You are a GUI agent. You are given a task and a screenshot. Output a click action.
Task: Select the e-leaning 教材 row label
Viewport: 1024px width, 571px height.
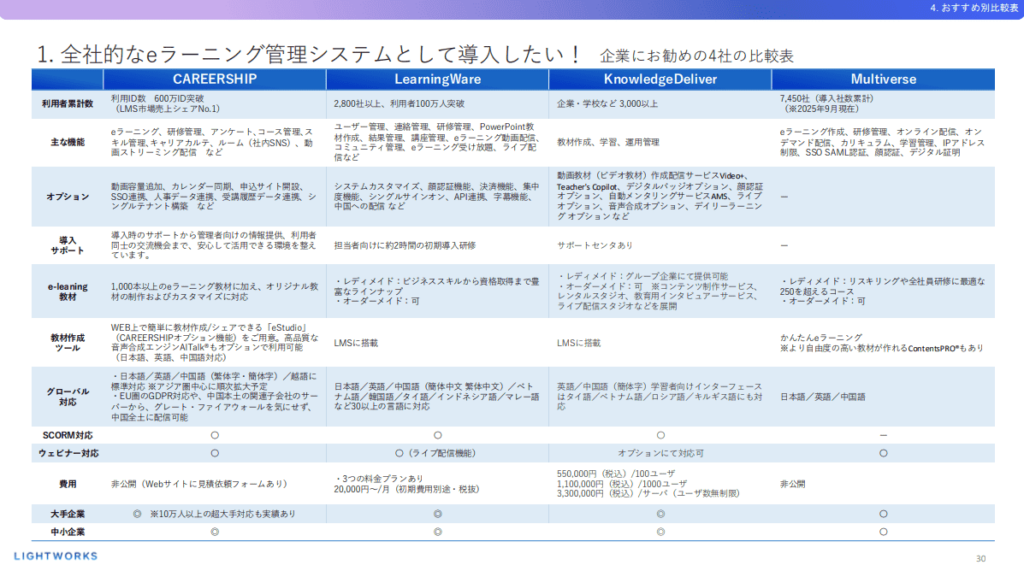(x=67, y=291)
